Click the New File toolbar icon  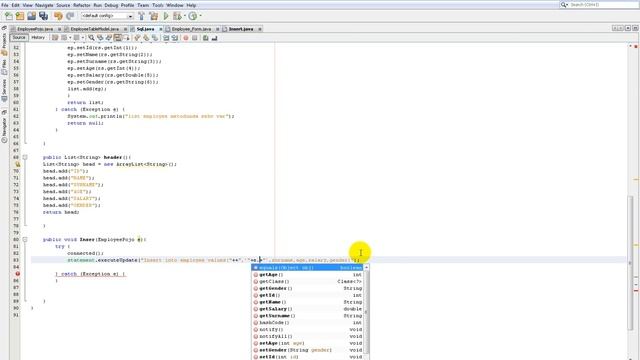[9, 16]
